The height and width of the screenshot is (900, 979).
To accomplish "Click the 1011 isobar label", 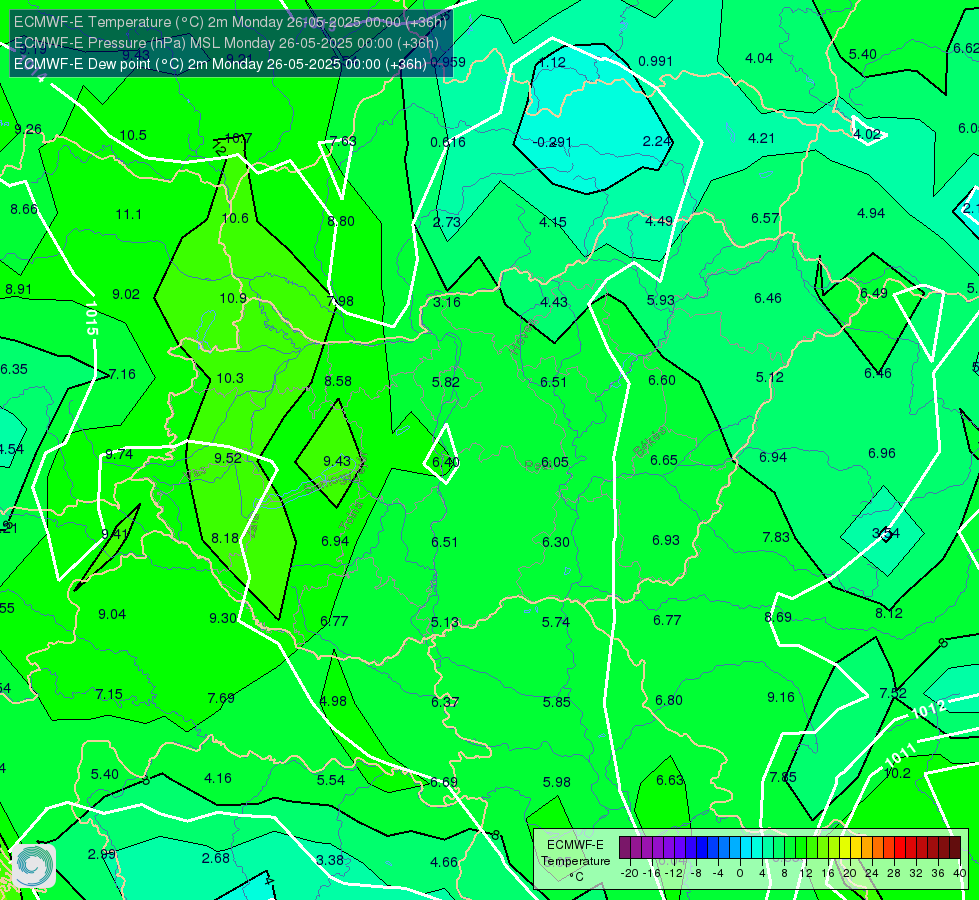I will tap(900, 754).
